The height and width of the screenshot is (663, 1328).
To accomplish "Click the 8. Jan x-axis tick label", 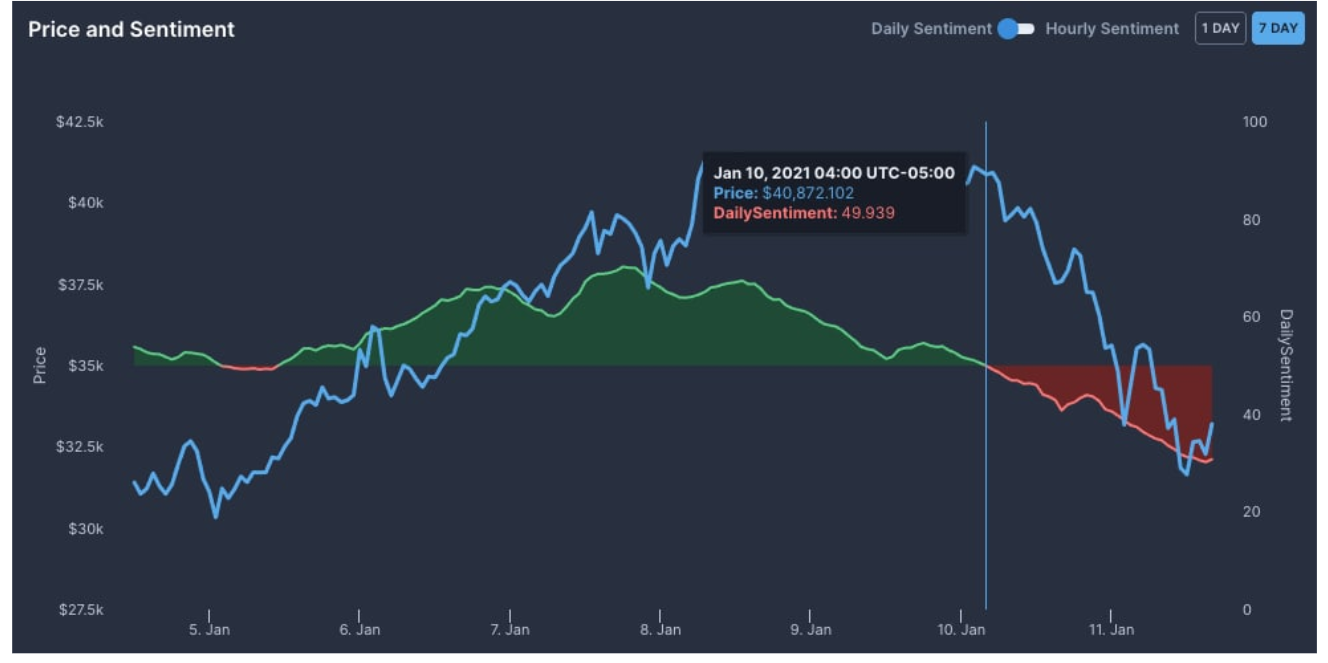I will (x=660, y=630).
